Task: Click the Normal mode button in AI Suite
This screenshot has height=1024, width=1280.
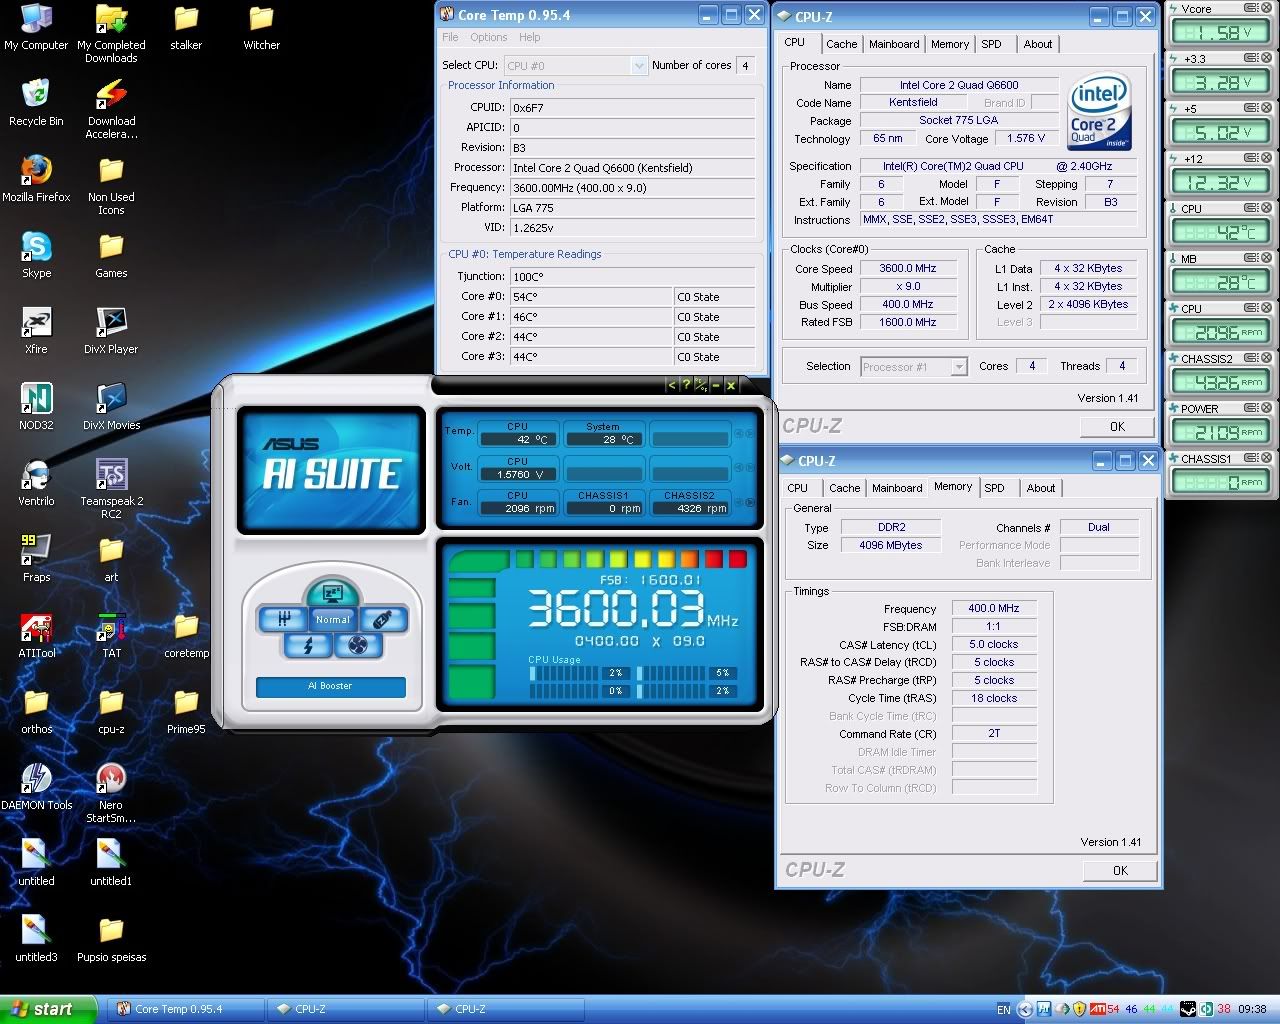Action: point(333,620)
